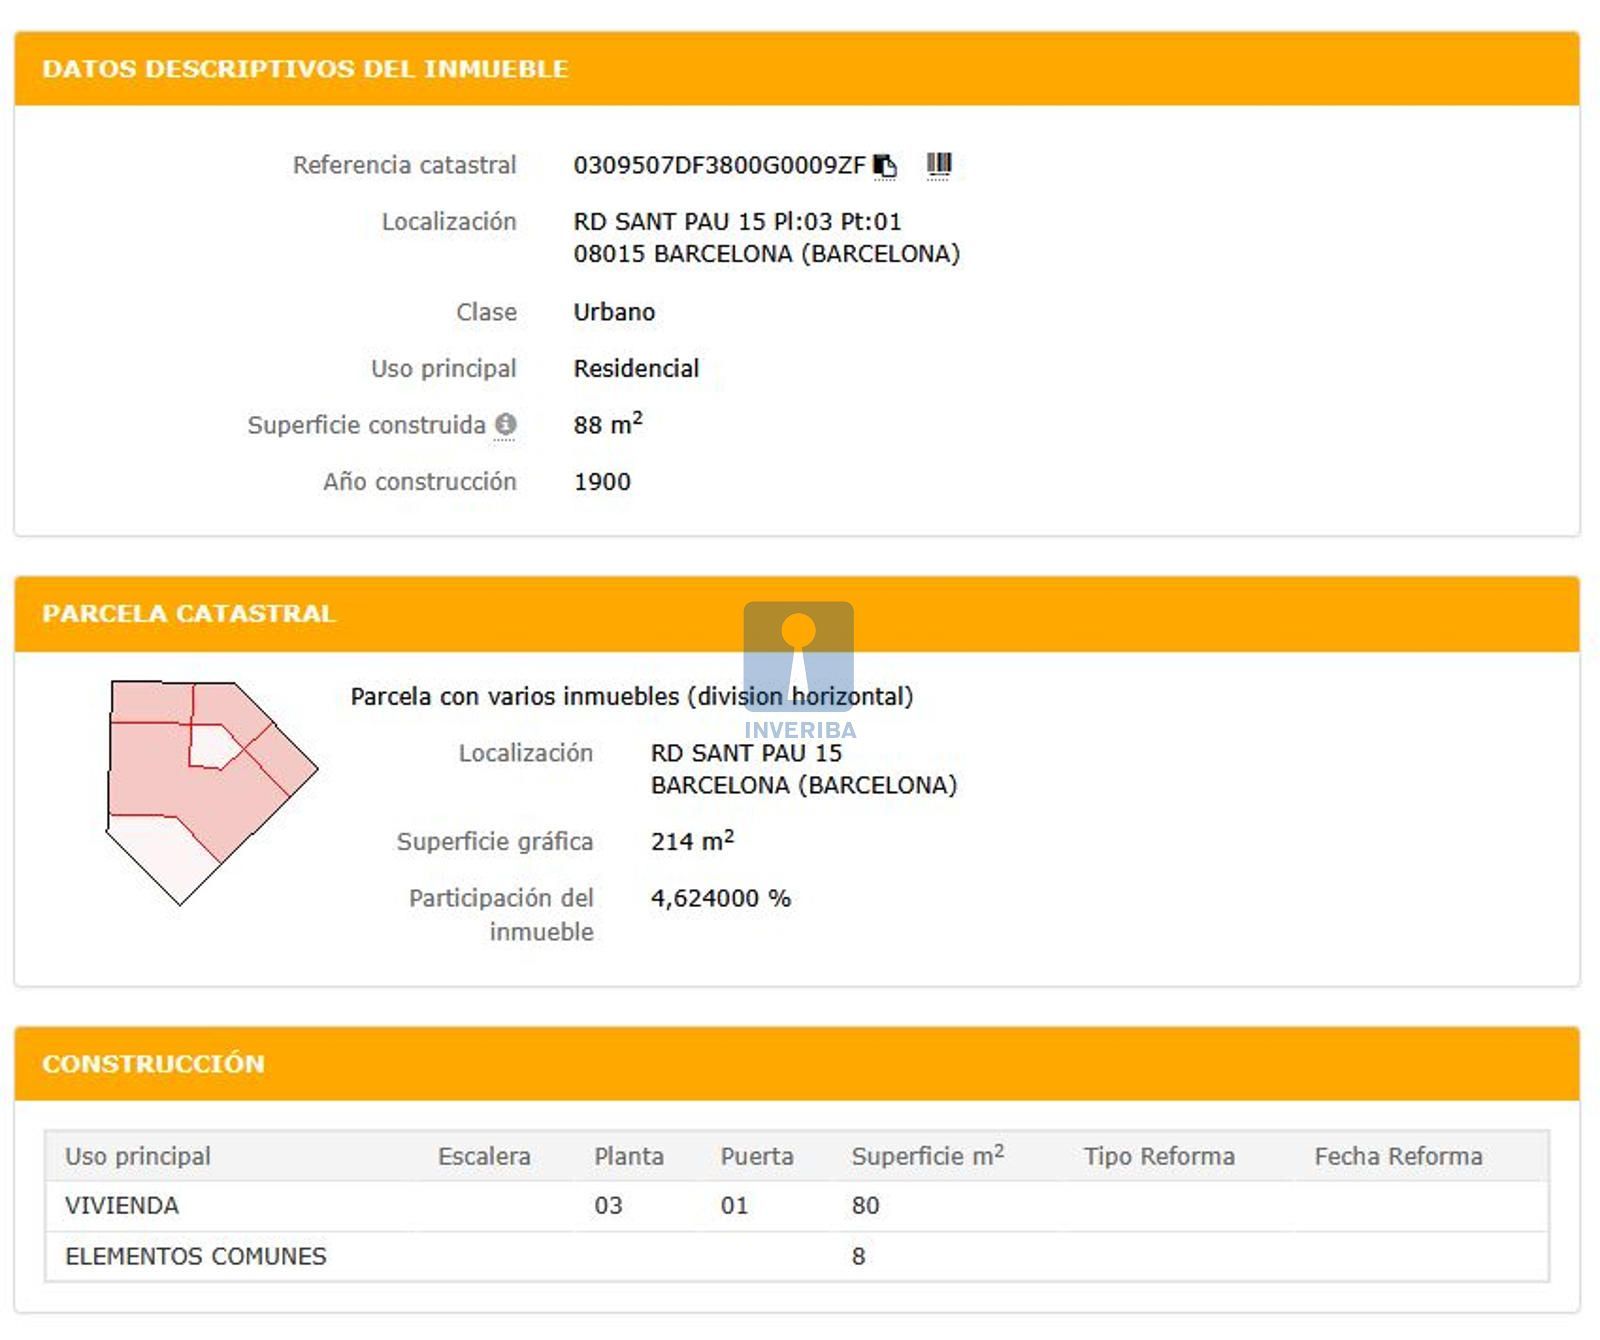Click the Superficie m² column header
The image size is (1600, 1340).
(927, 1156)
